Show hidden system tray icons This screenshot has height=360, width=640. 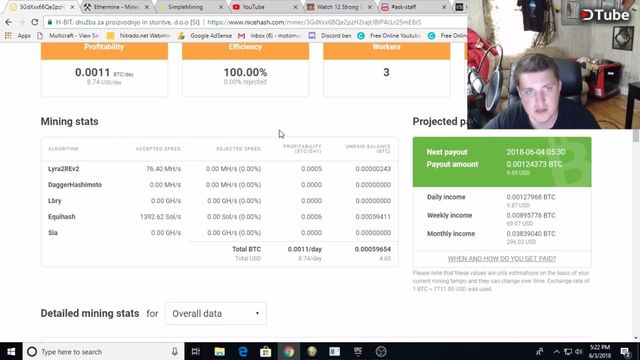pyautogui.click(x=556, y=351)
